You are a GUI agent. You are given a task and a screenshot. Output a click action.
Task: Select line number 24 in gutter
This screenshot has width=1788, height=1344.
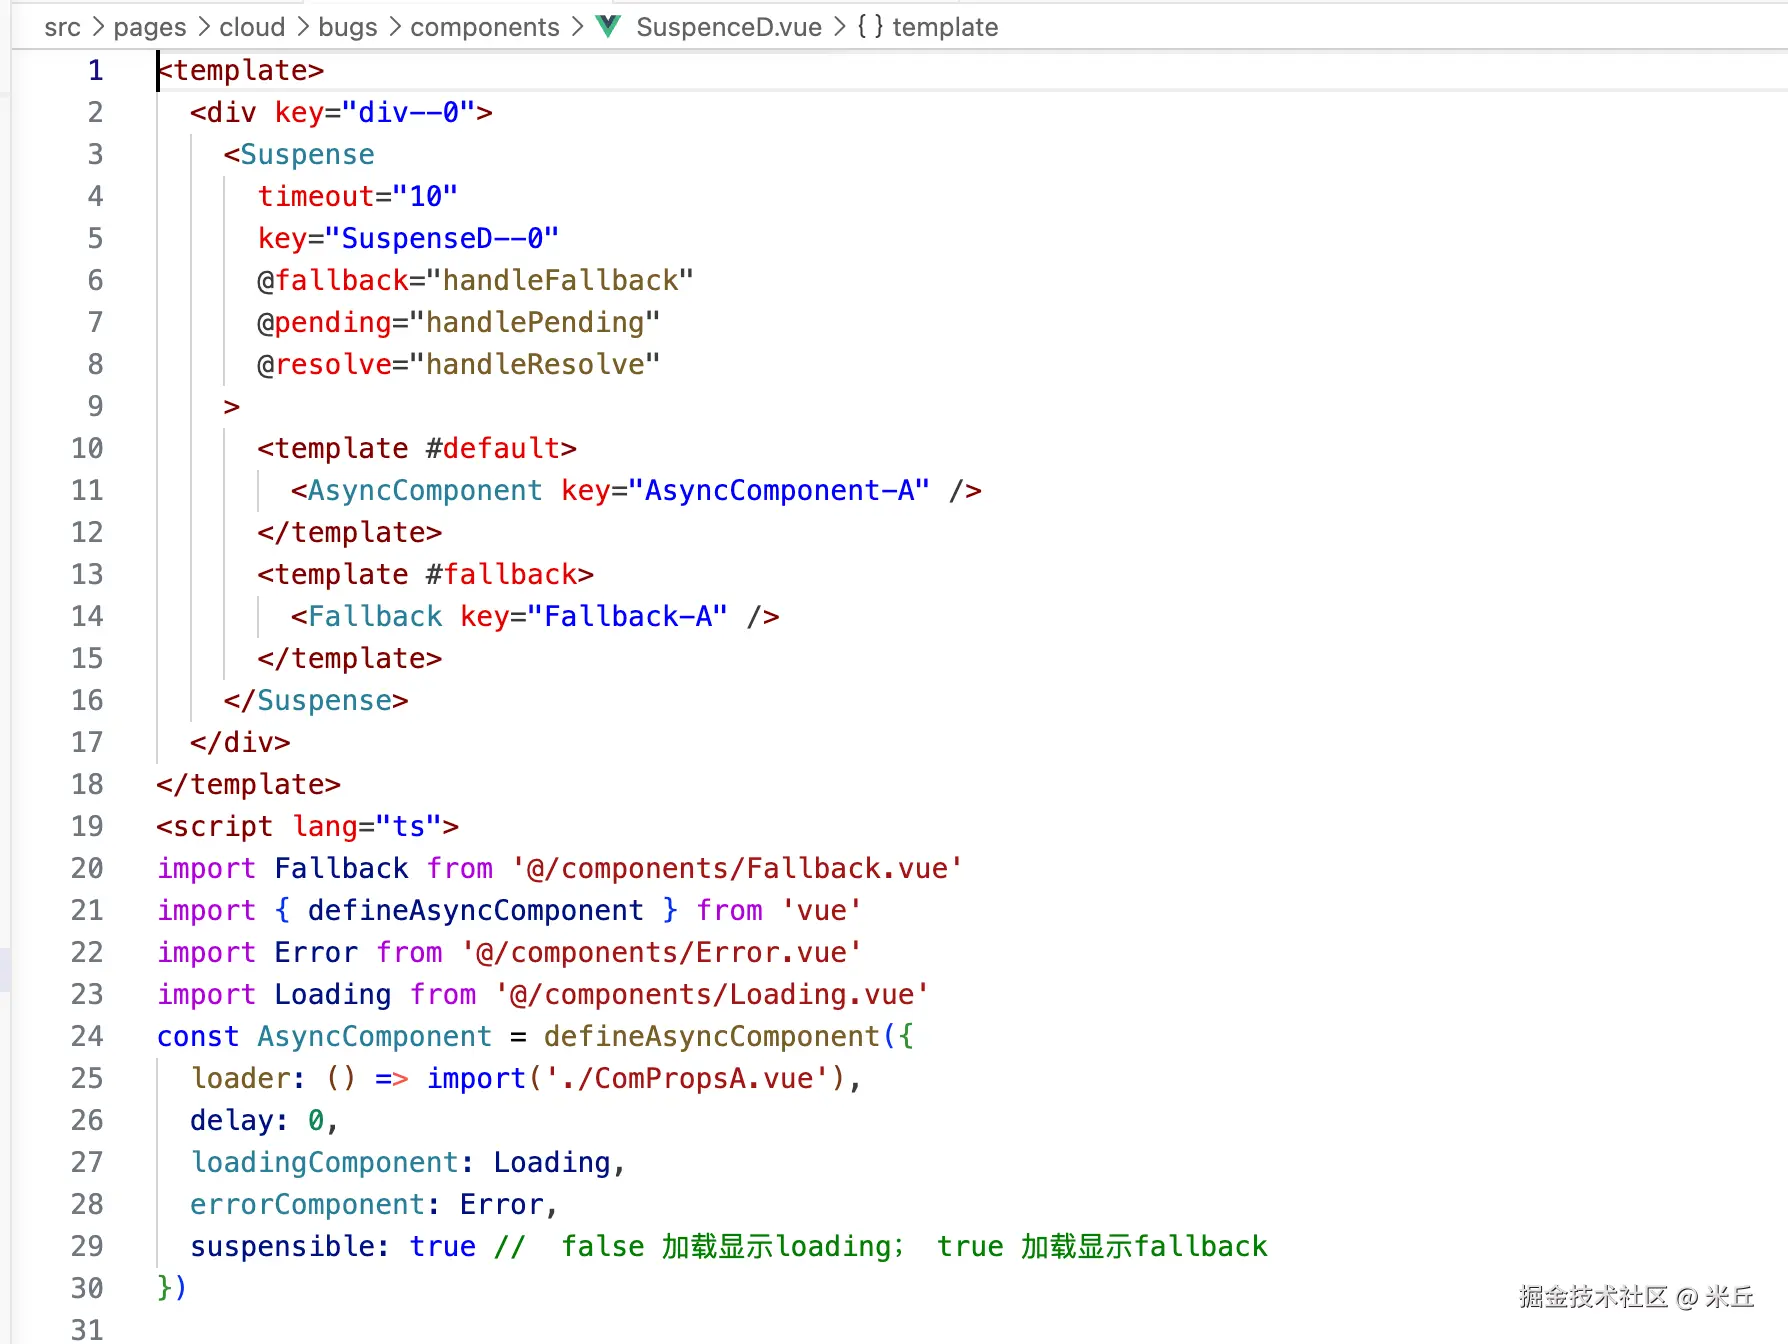pos(87,1036)
